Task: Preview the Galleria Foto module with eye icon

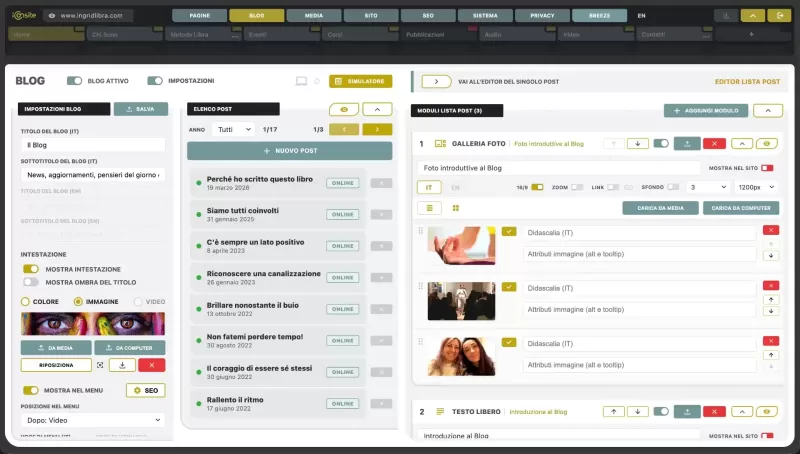Action: pyautogui.click(x=766, y=144)
